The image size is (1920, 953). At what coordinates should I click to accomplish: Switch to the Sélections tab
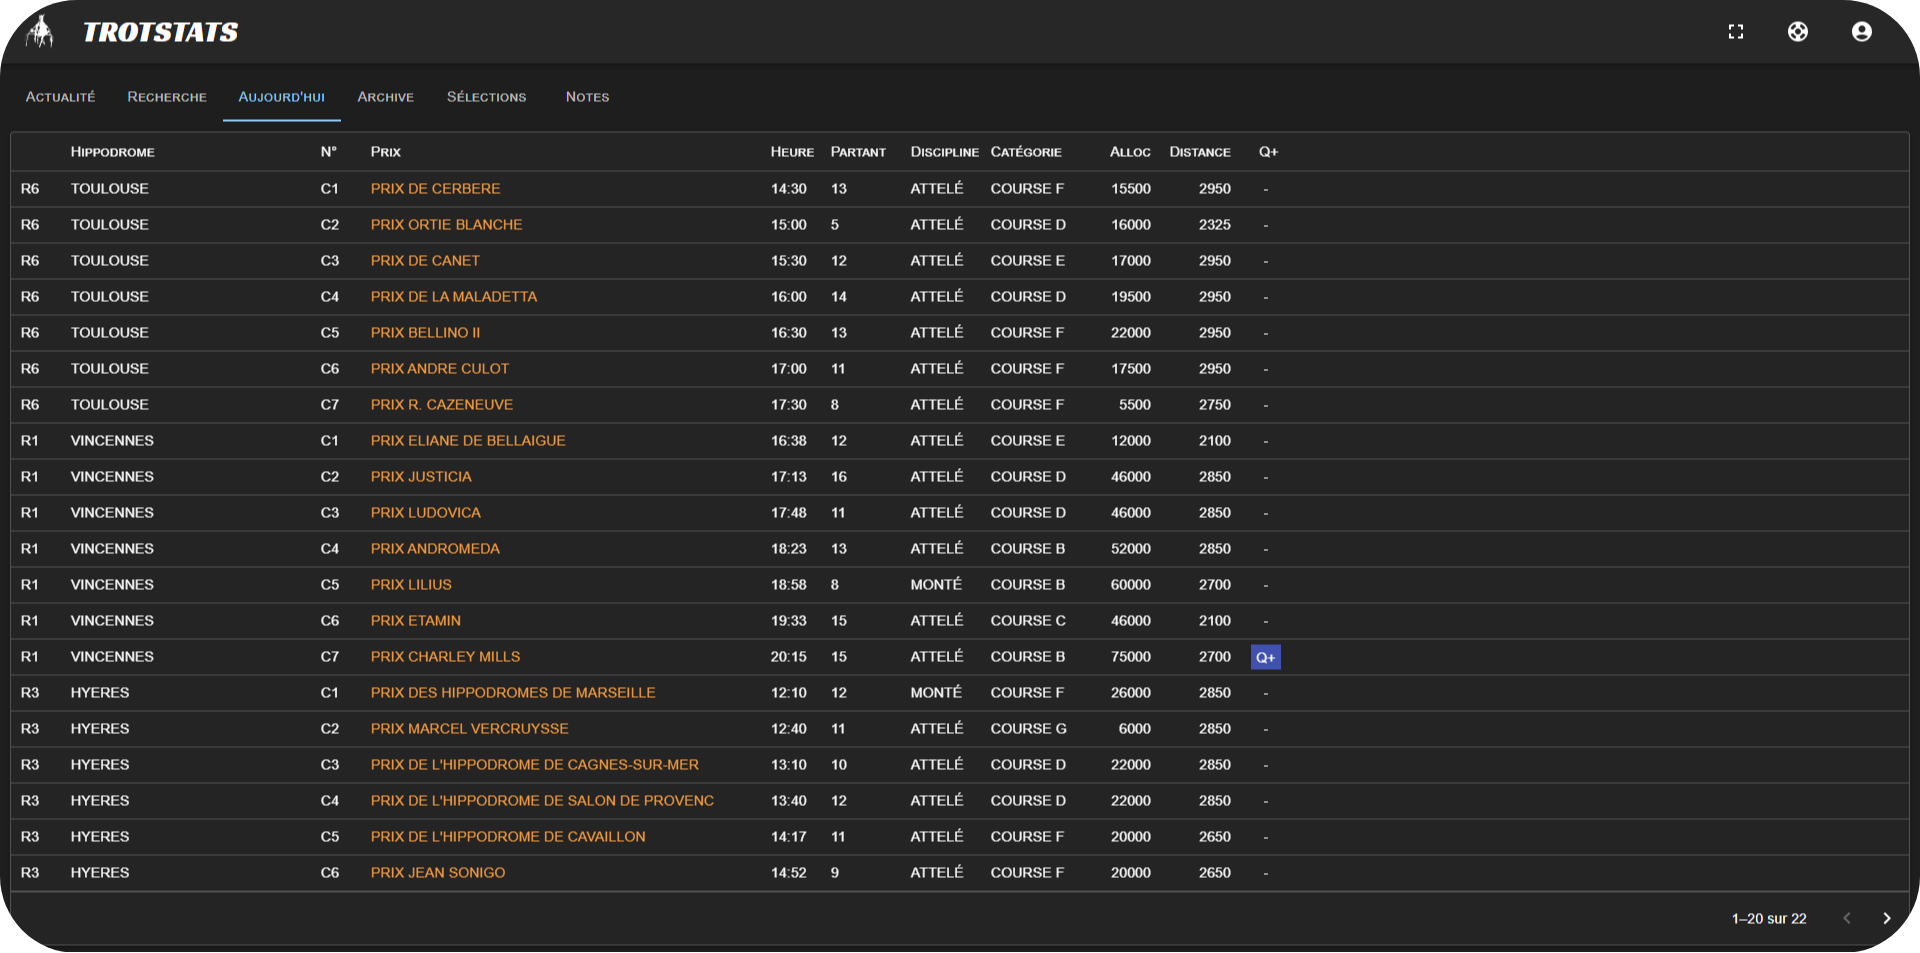[487, 97]
